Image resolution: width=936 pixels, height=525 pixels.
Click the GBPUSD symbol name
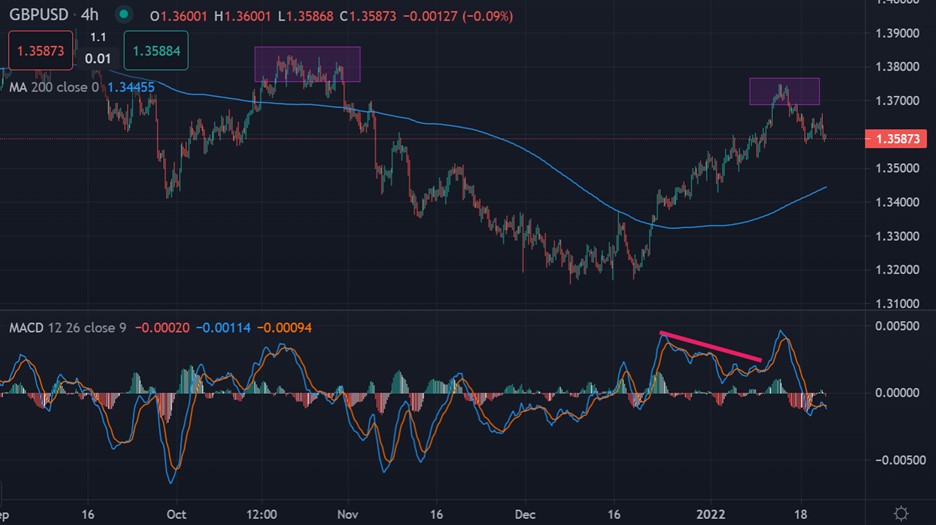click(38, 14)
